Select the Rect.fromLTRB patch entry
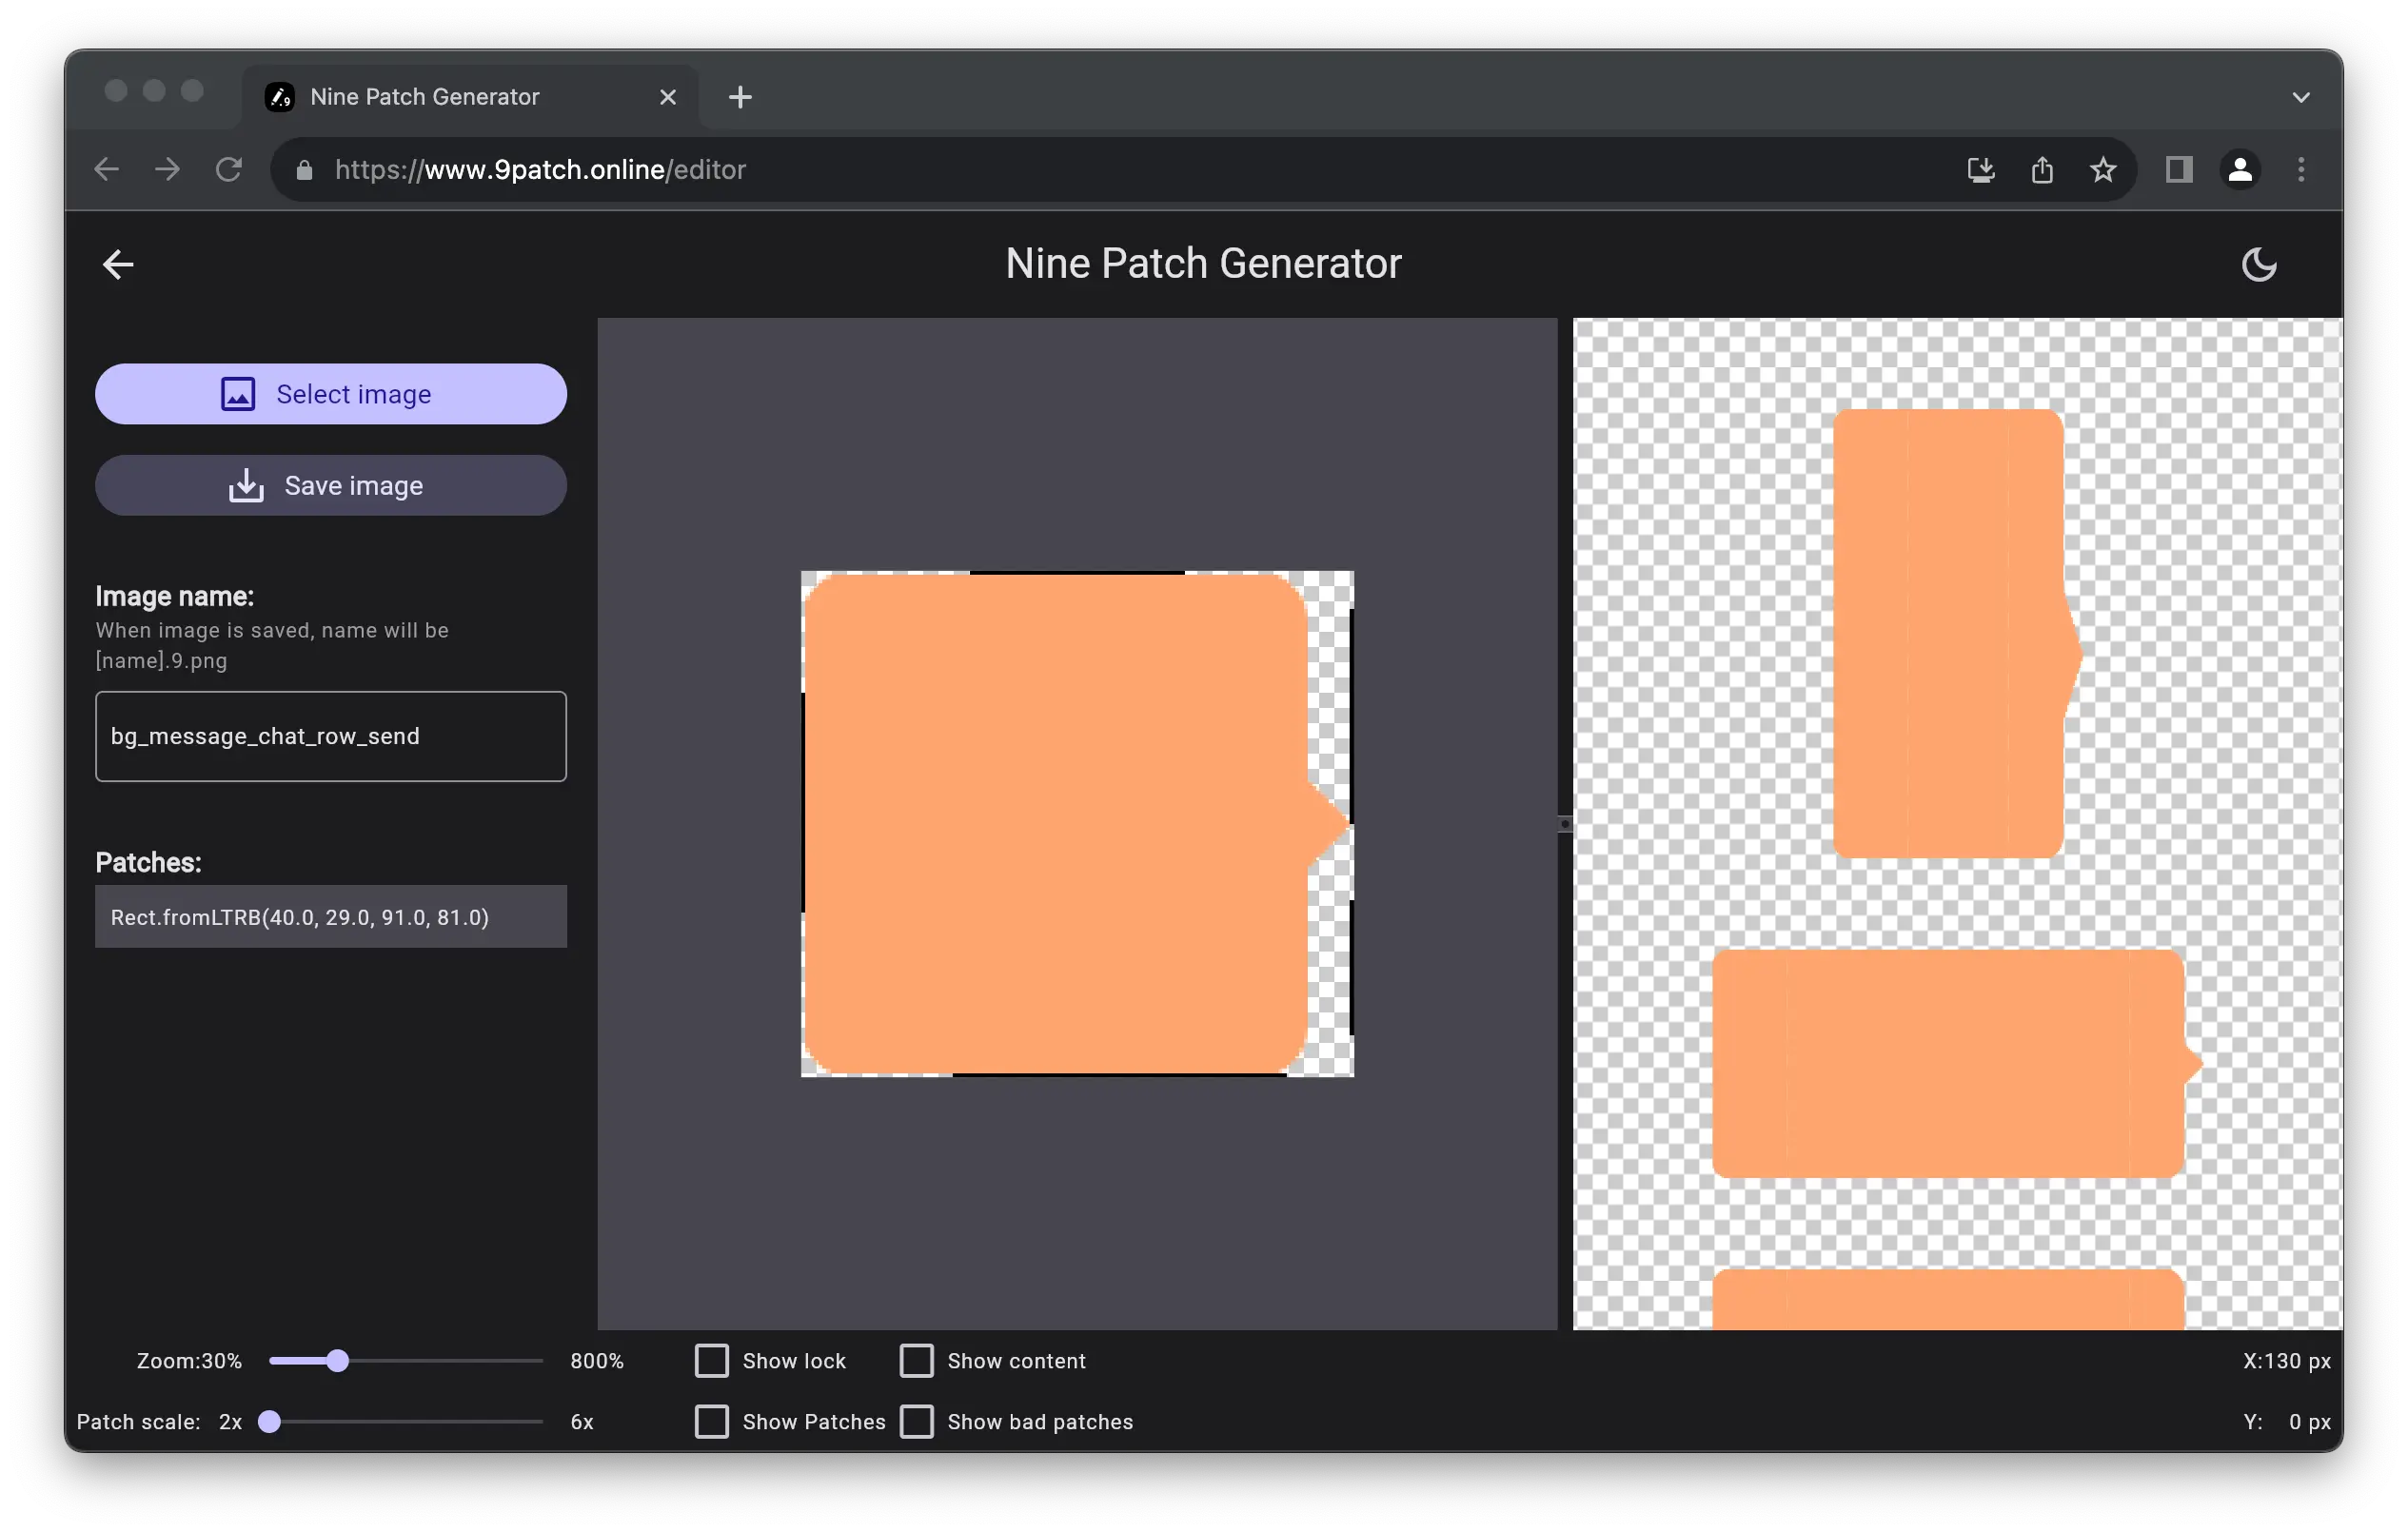This screenshot has width=2408, height=1532. click(x=331, y=917)
